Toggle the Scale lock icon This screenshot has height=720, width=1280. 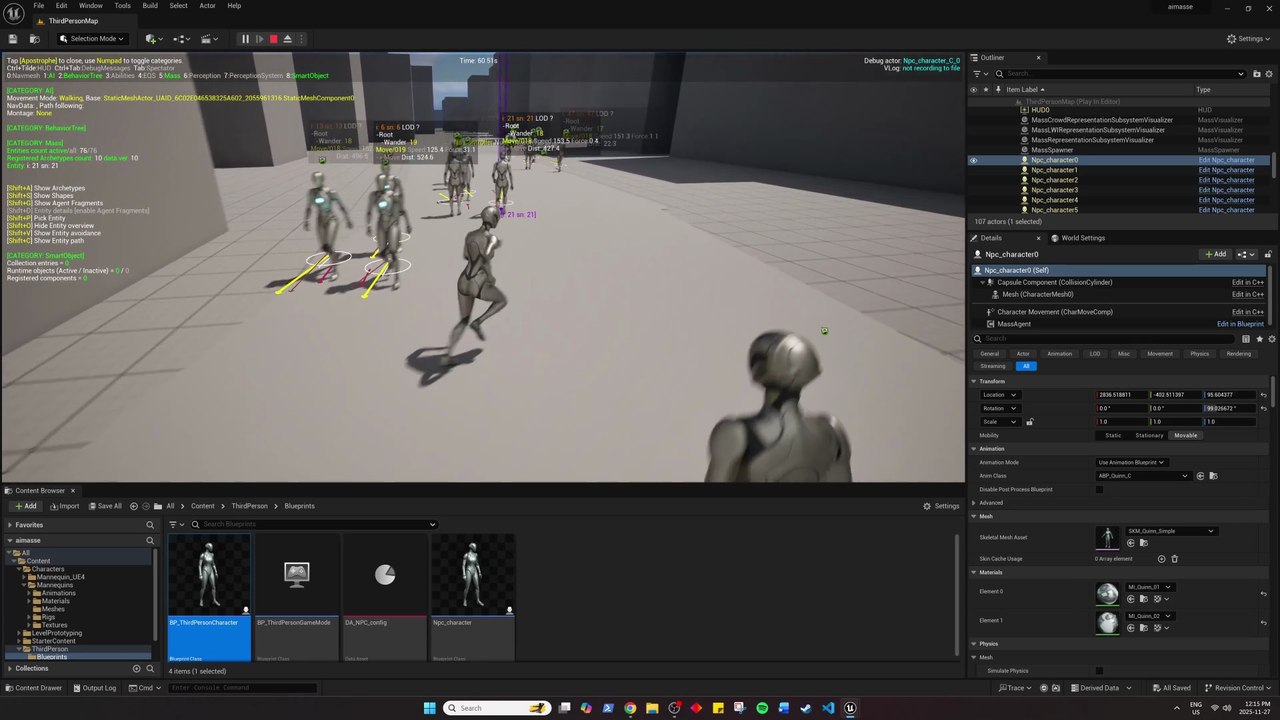click(x=1029, y=422)
